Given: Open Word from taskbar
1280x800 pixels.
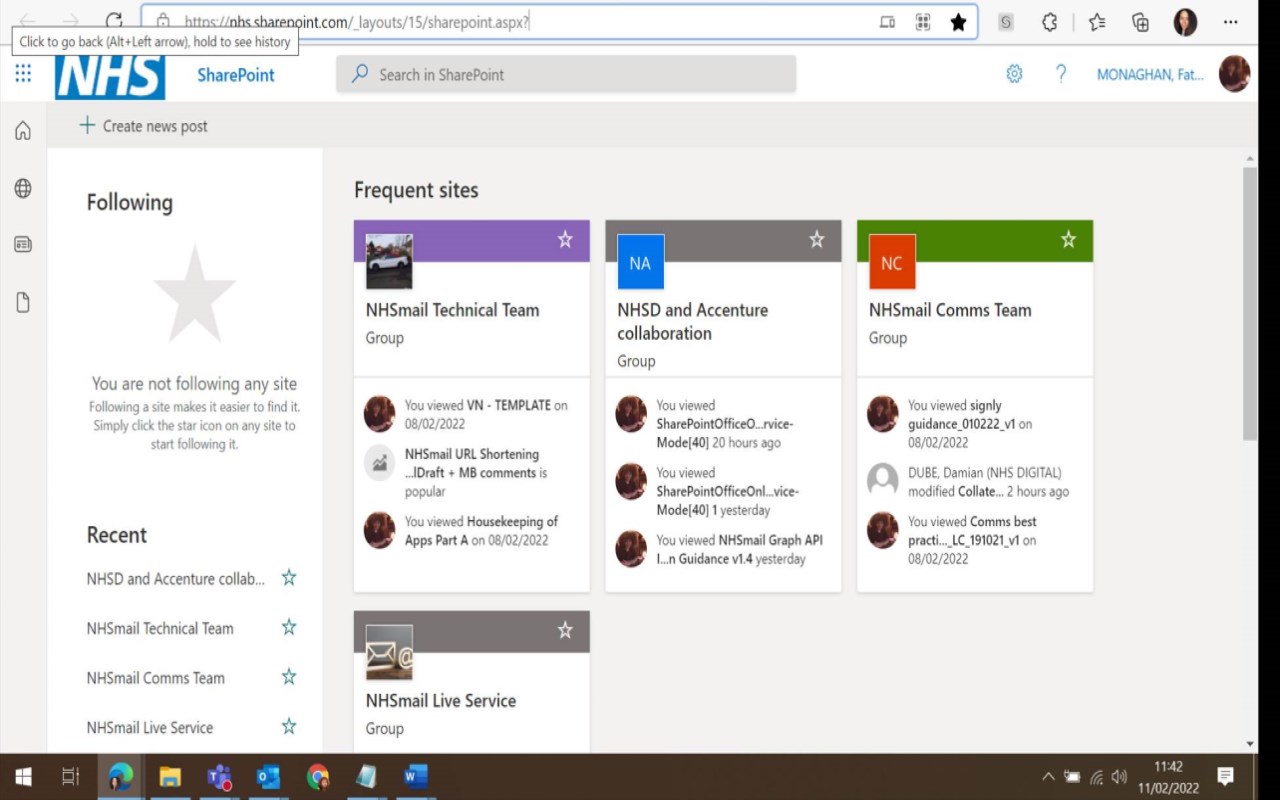Looking at the screenshot, I should (x=416, y=777).
